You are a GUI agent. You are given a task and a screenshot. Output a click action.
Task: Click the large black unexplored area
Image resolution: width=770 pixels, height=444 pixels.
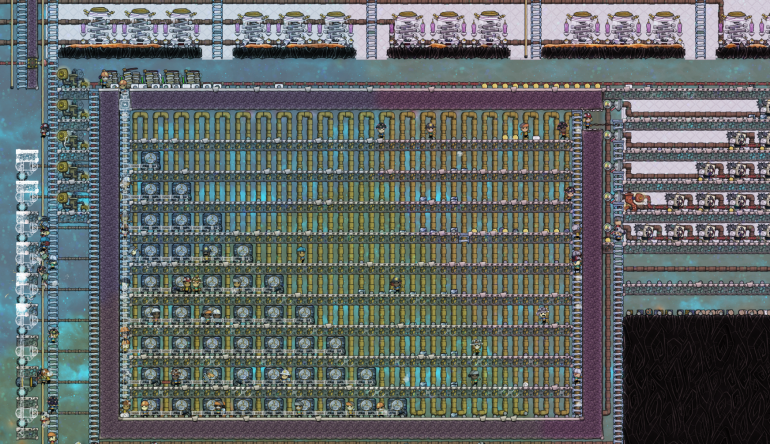[696, 379]
